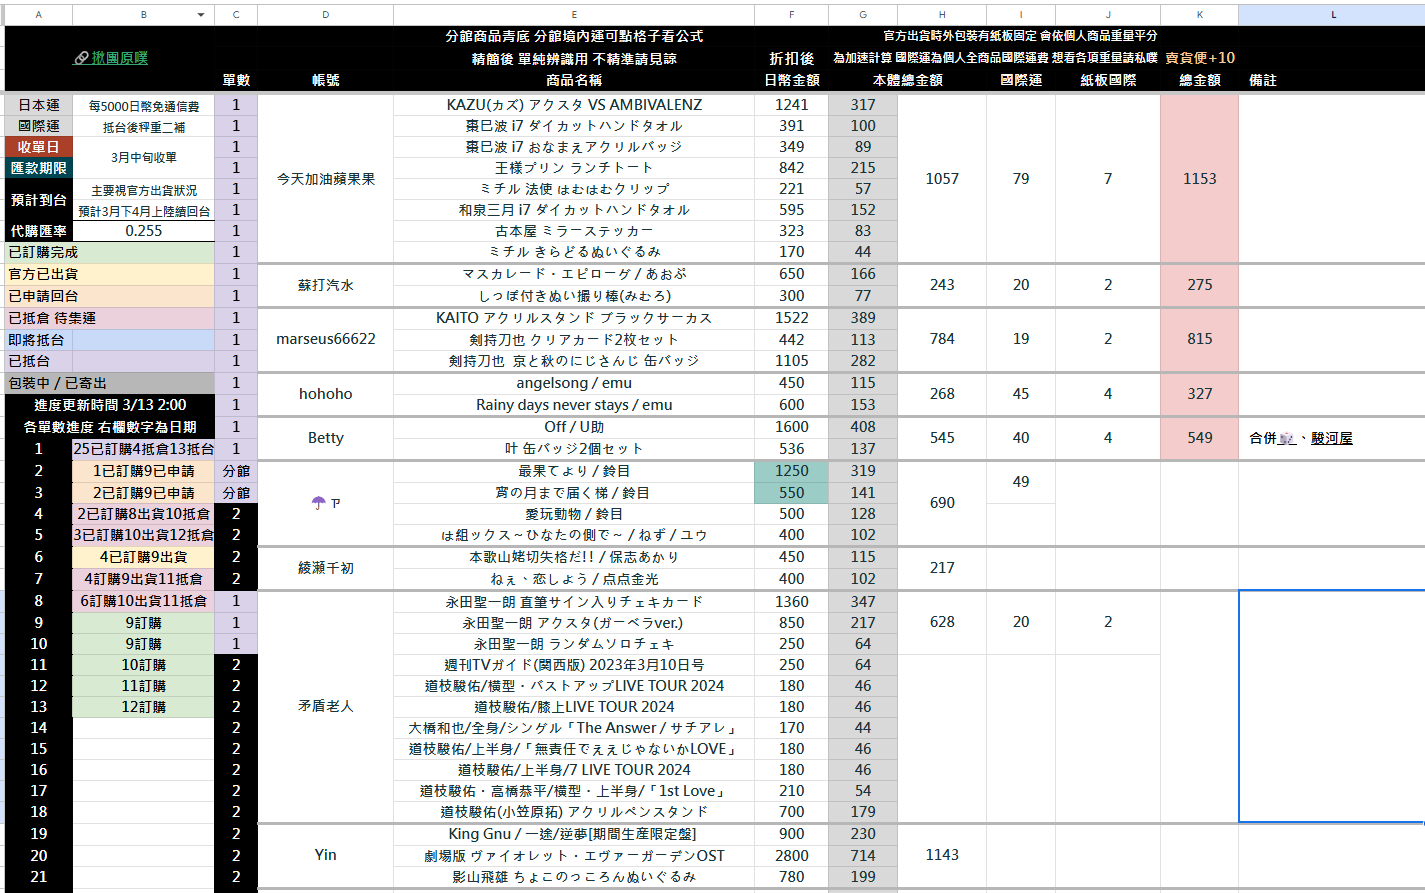
Task: Select the highlighted 1250 yen cell
Action: 791,471
